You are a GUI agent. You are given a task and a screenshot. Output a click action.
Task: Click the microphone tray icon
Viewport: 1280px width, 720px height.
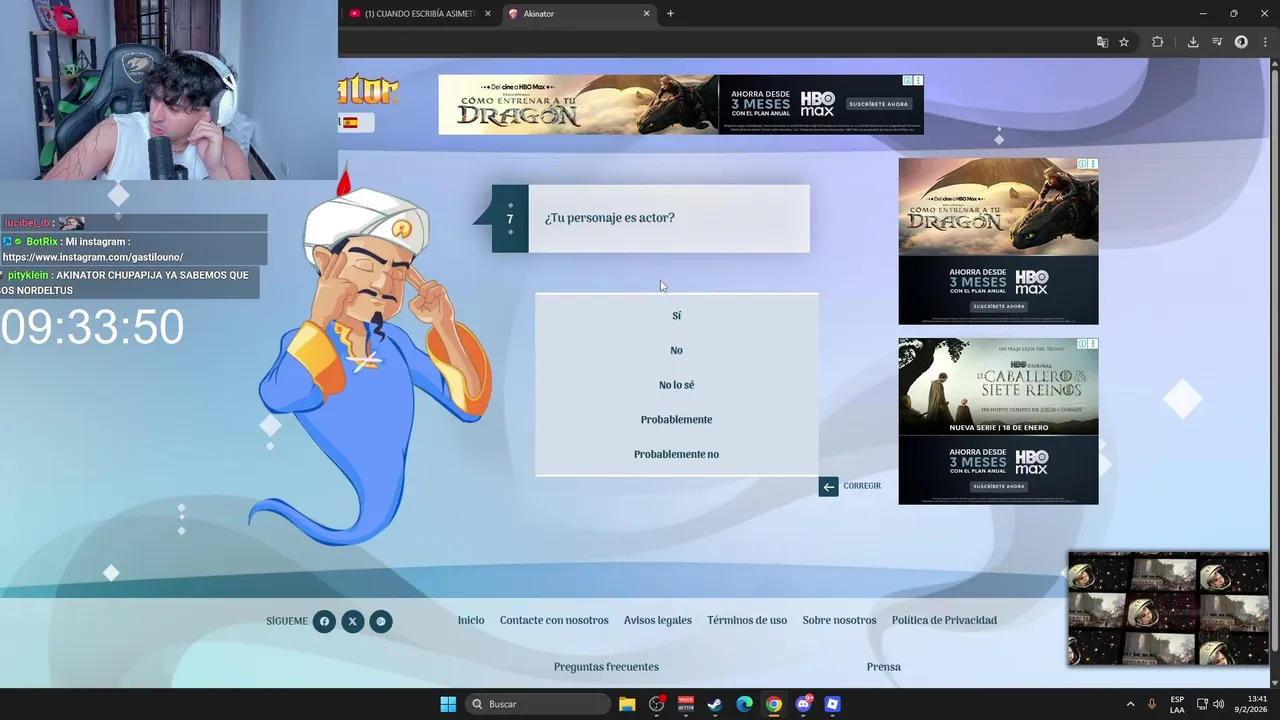coord(1152,704)
